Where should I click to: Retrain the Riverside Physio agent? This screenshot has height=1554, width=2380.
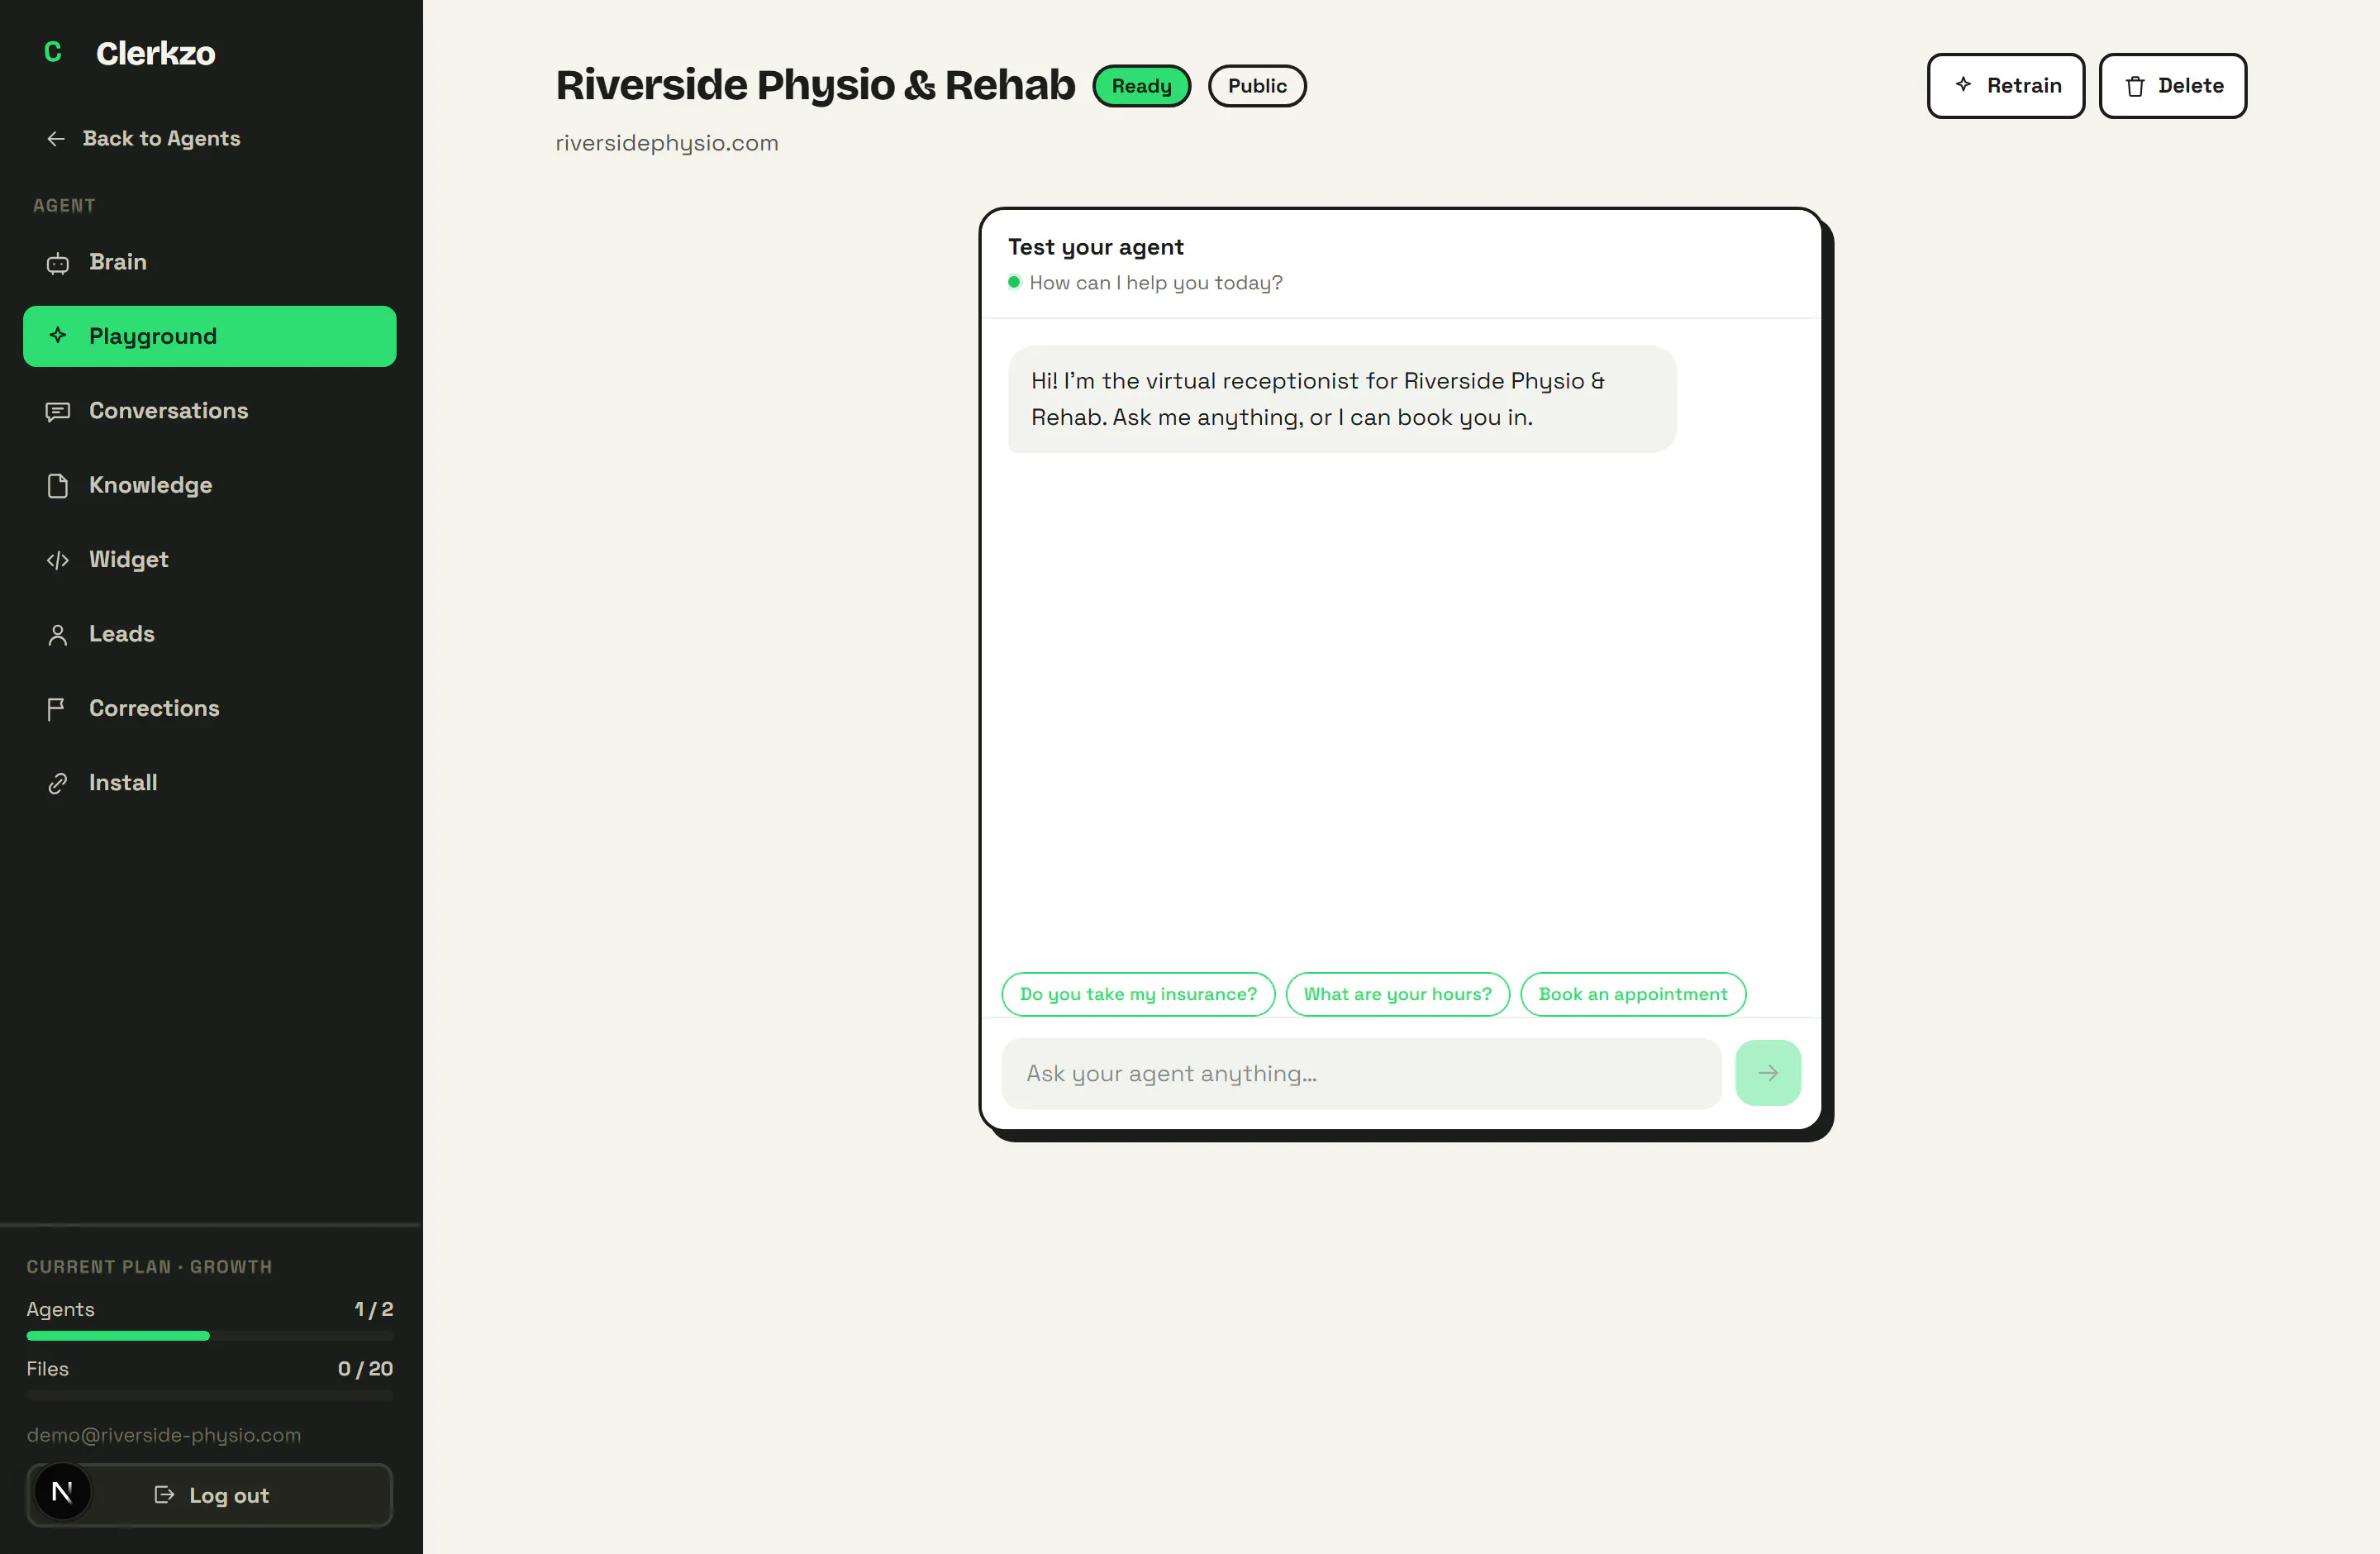[2006, 86]
